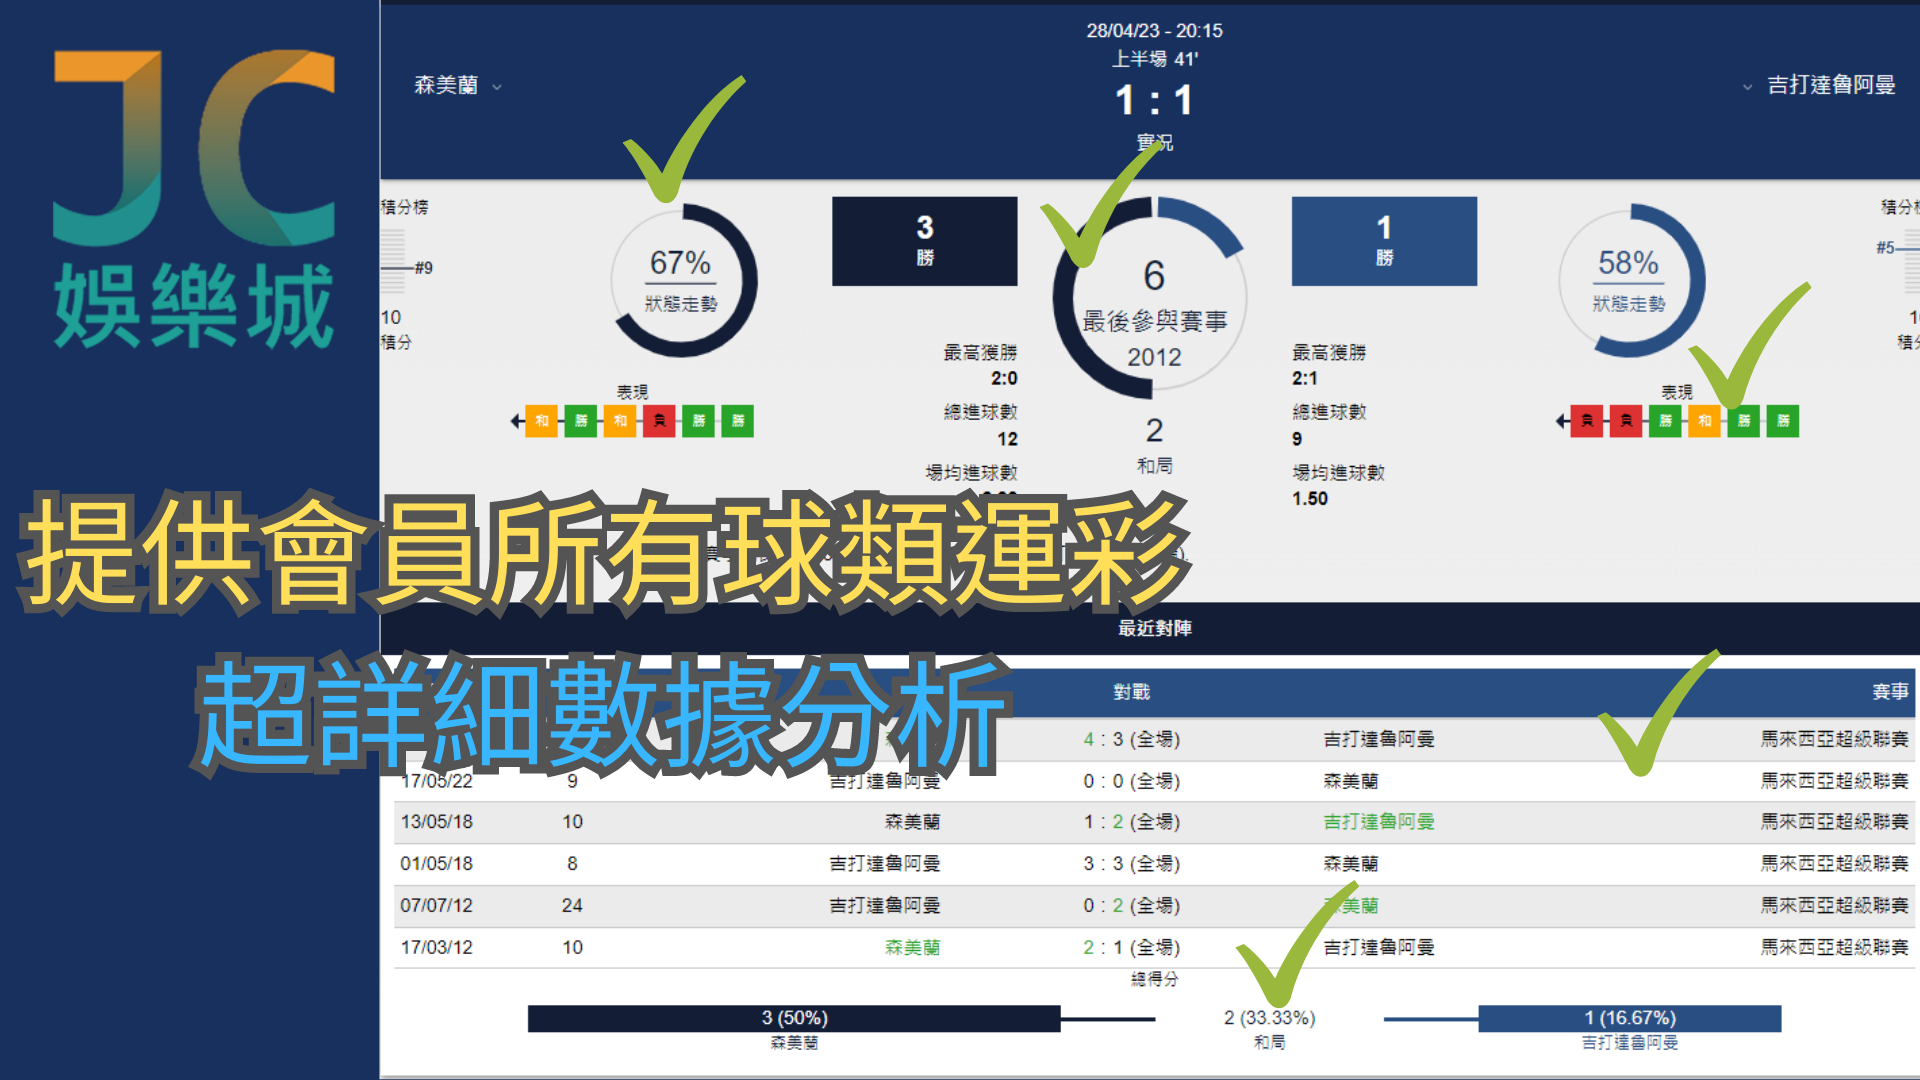
Task: Expand the 吉打達魯阿曼 team dropdown chevron
Action: tap(1747, 87)
